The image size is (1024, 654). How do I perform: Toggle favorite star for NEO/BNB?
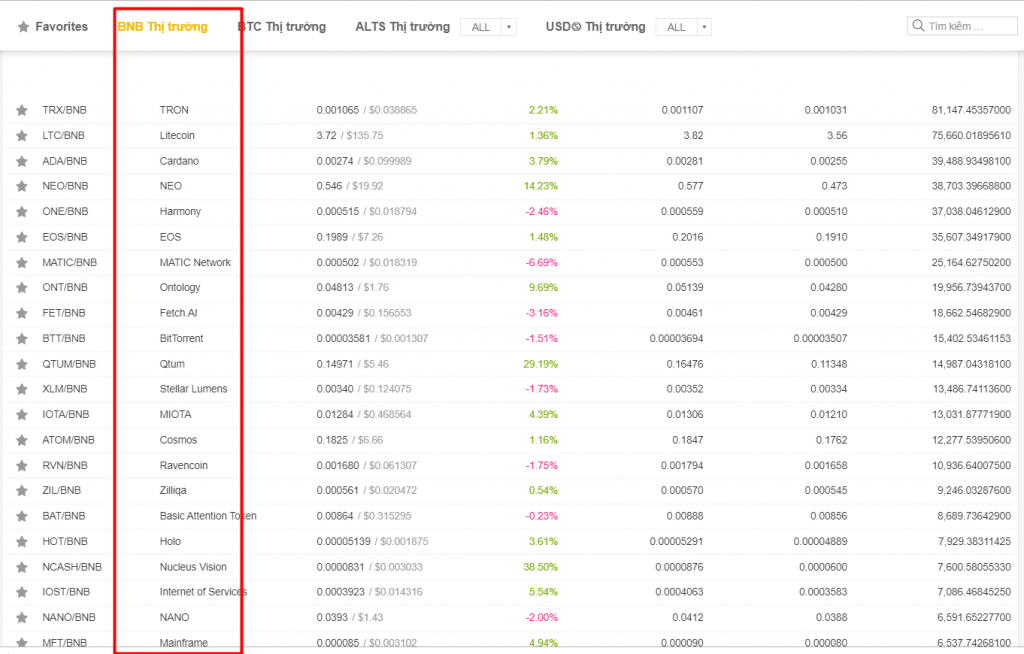(x=22, y=186)
